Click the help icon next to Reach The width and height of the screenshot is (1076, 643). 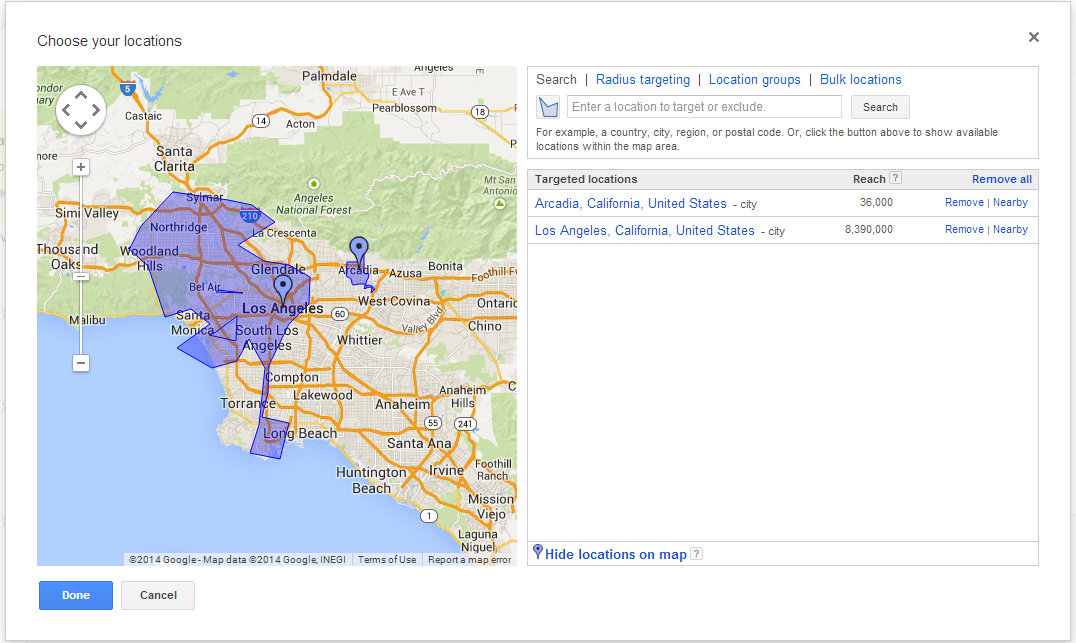(895, 179)
